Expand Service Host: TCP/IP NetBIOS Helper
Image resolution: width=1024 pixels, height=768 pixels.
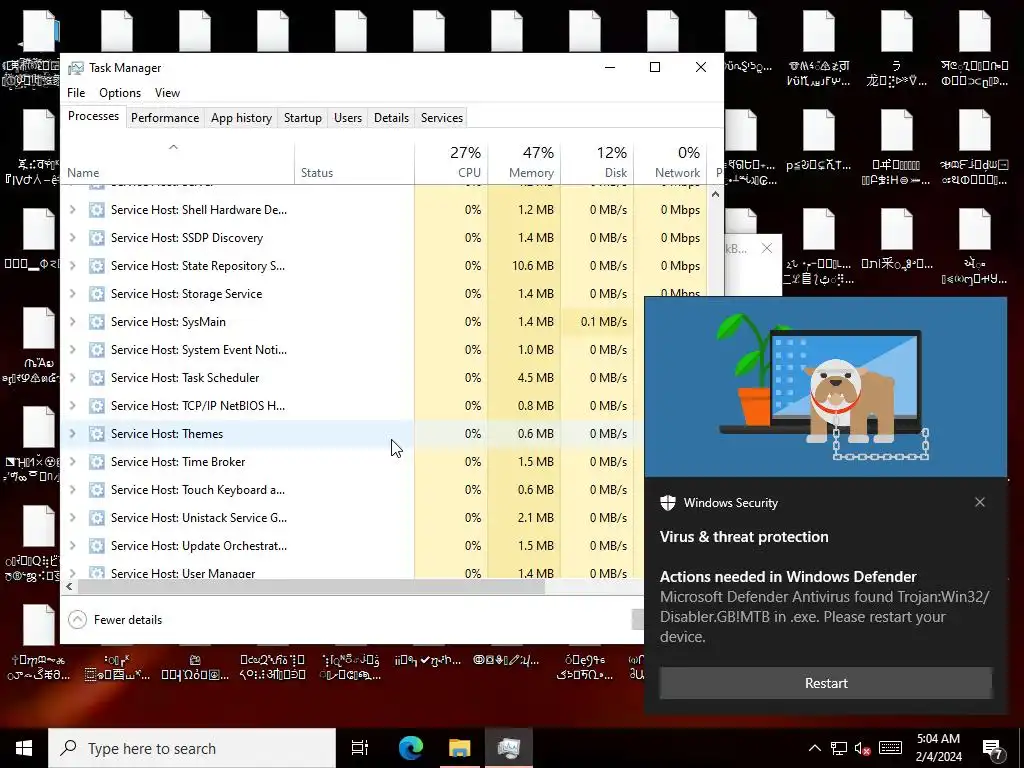72,406
